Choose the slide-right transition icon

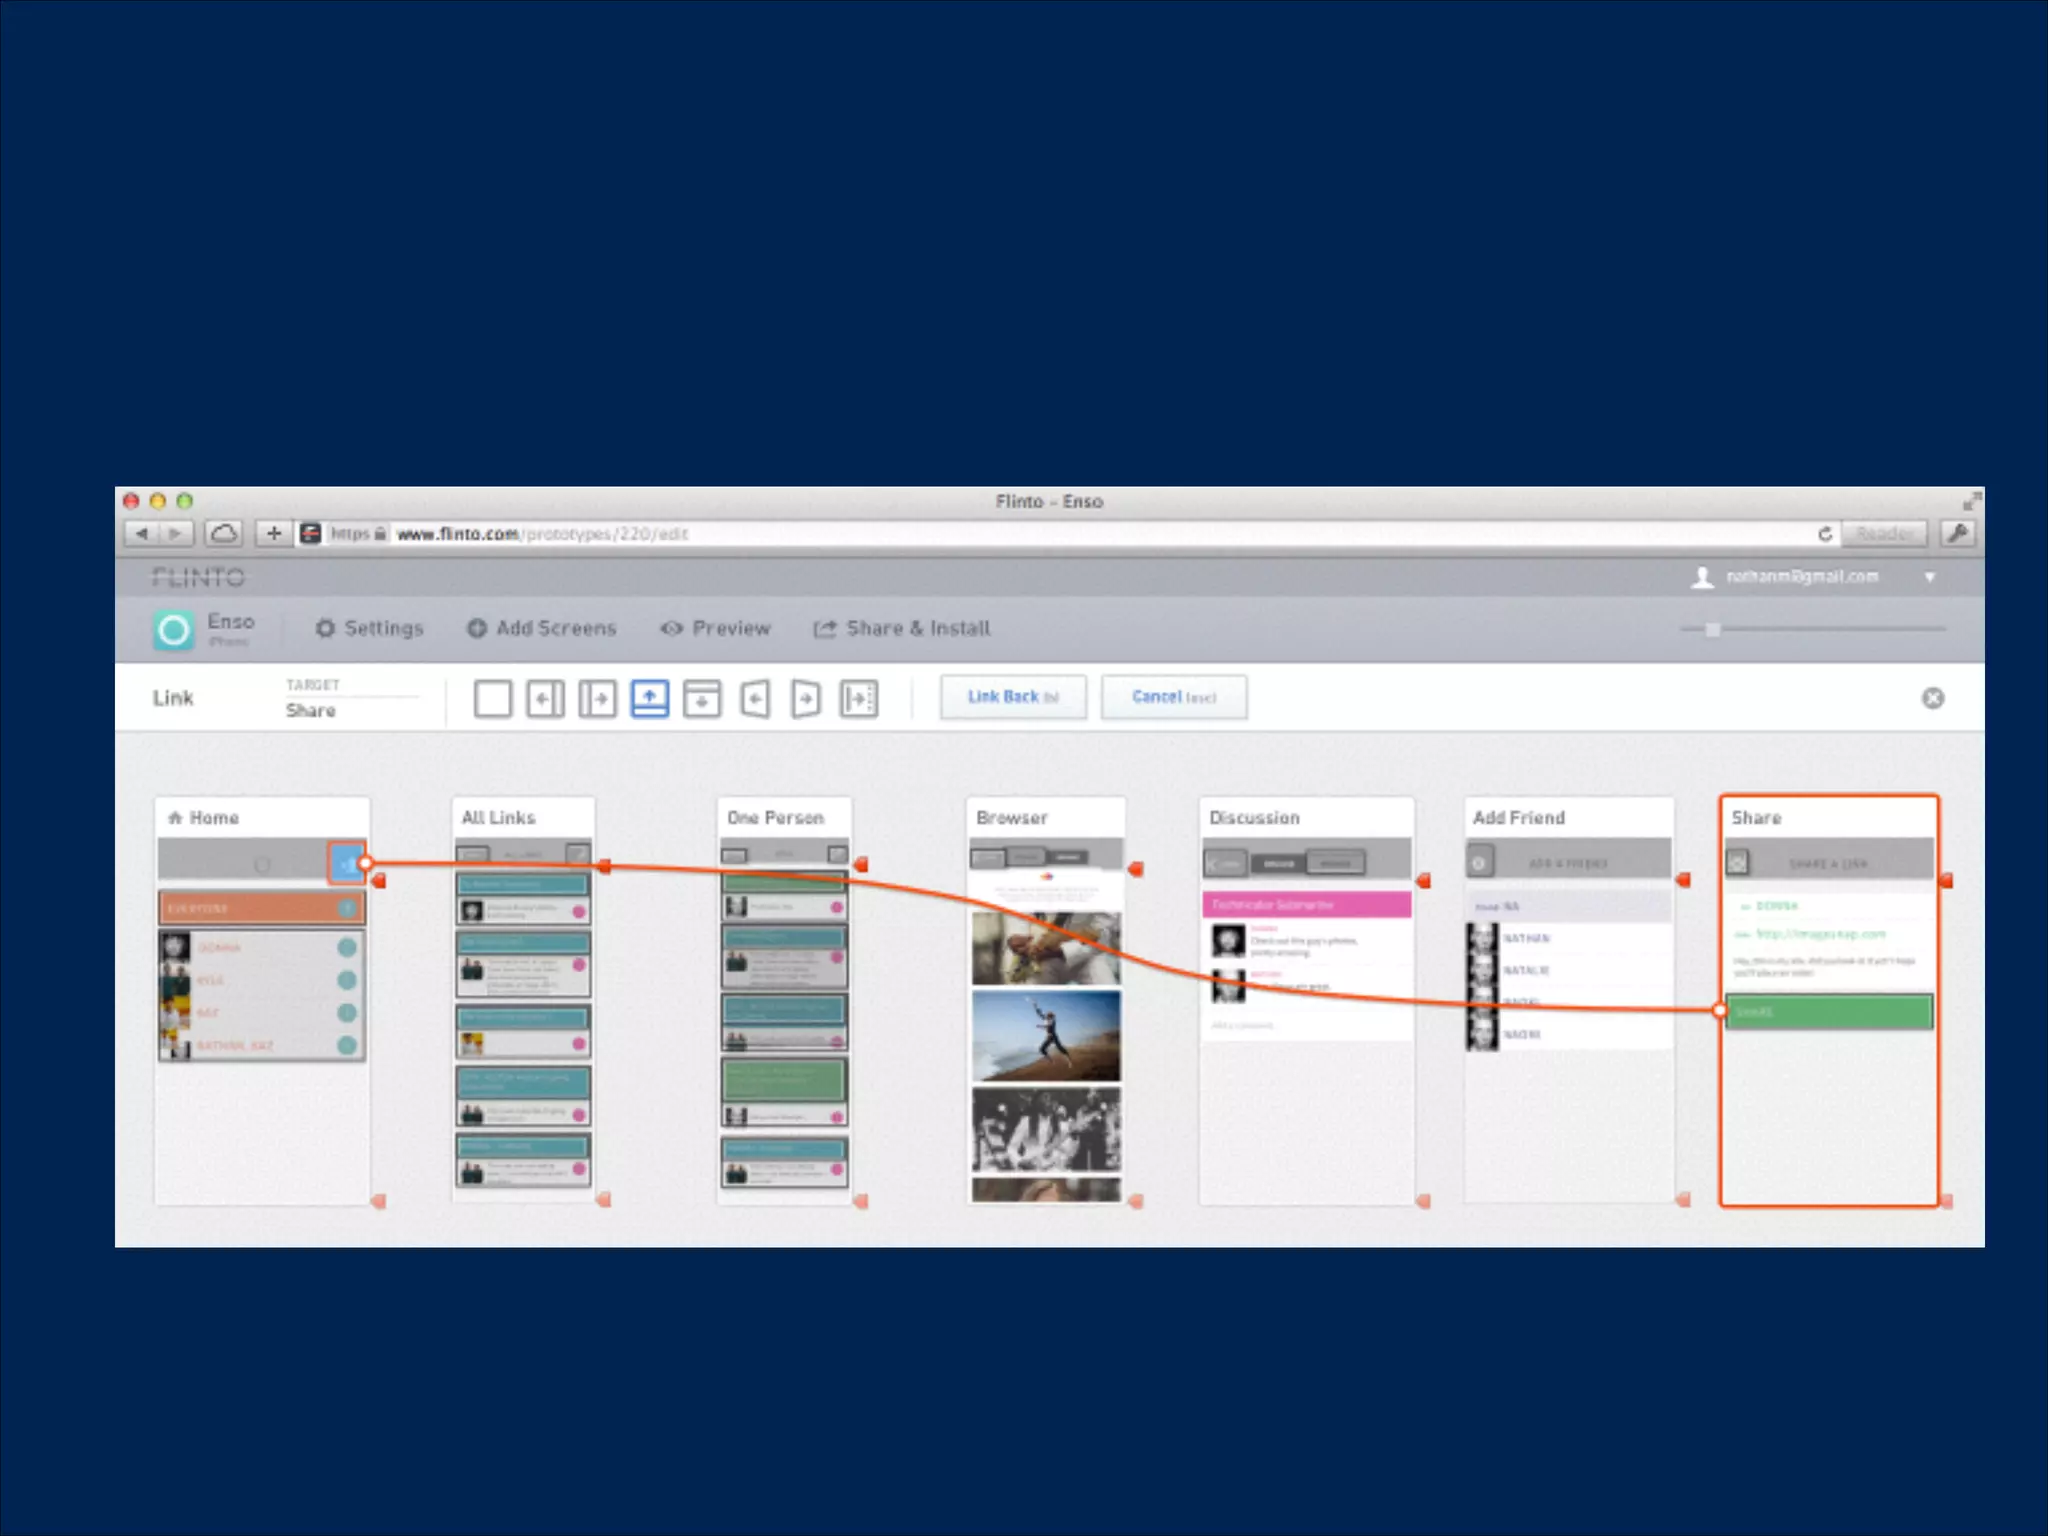point(597,699)
